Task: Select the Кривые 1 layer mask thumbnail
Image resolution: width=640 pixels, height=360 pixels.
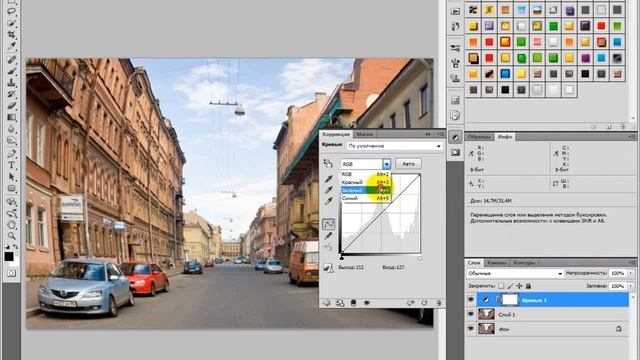Action: pos(510,300)
